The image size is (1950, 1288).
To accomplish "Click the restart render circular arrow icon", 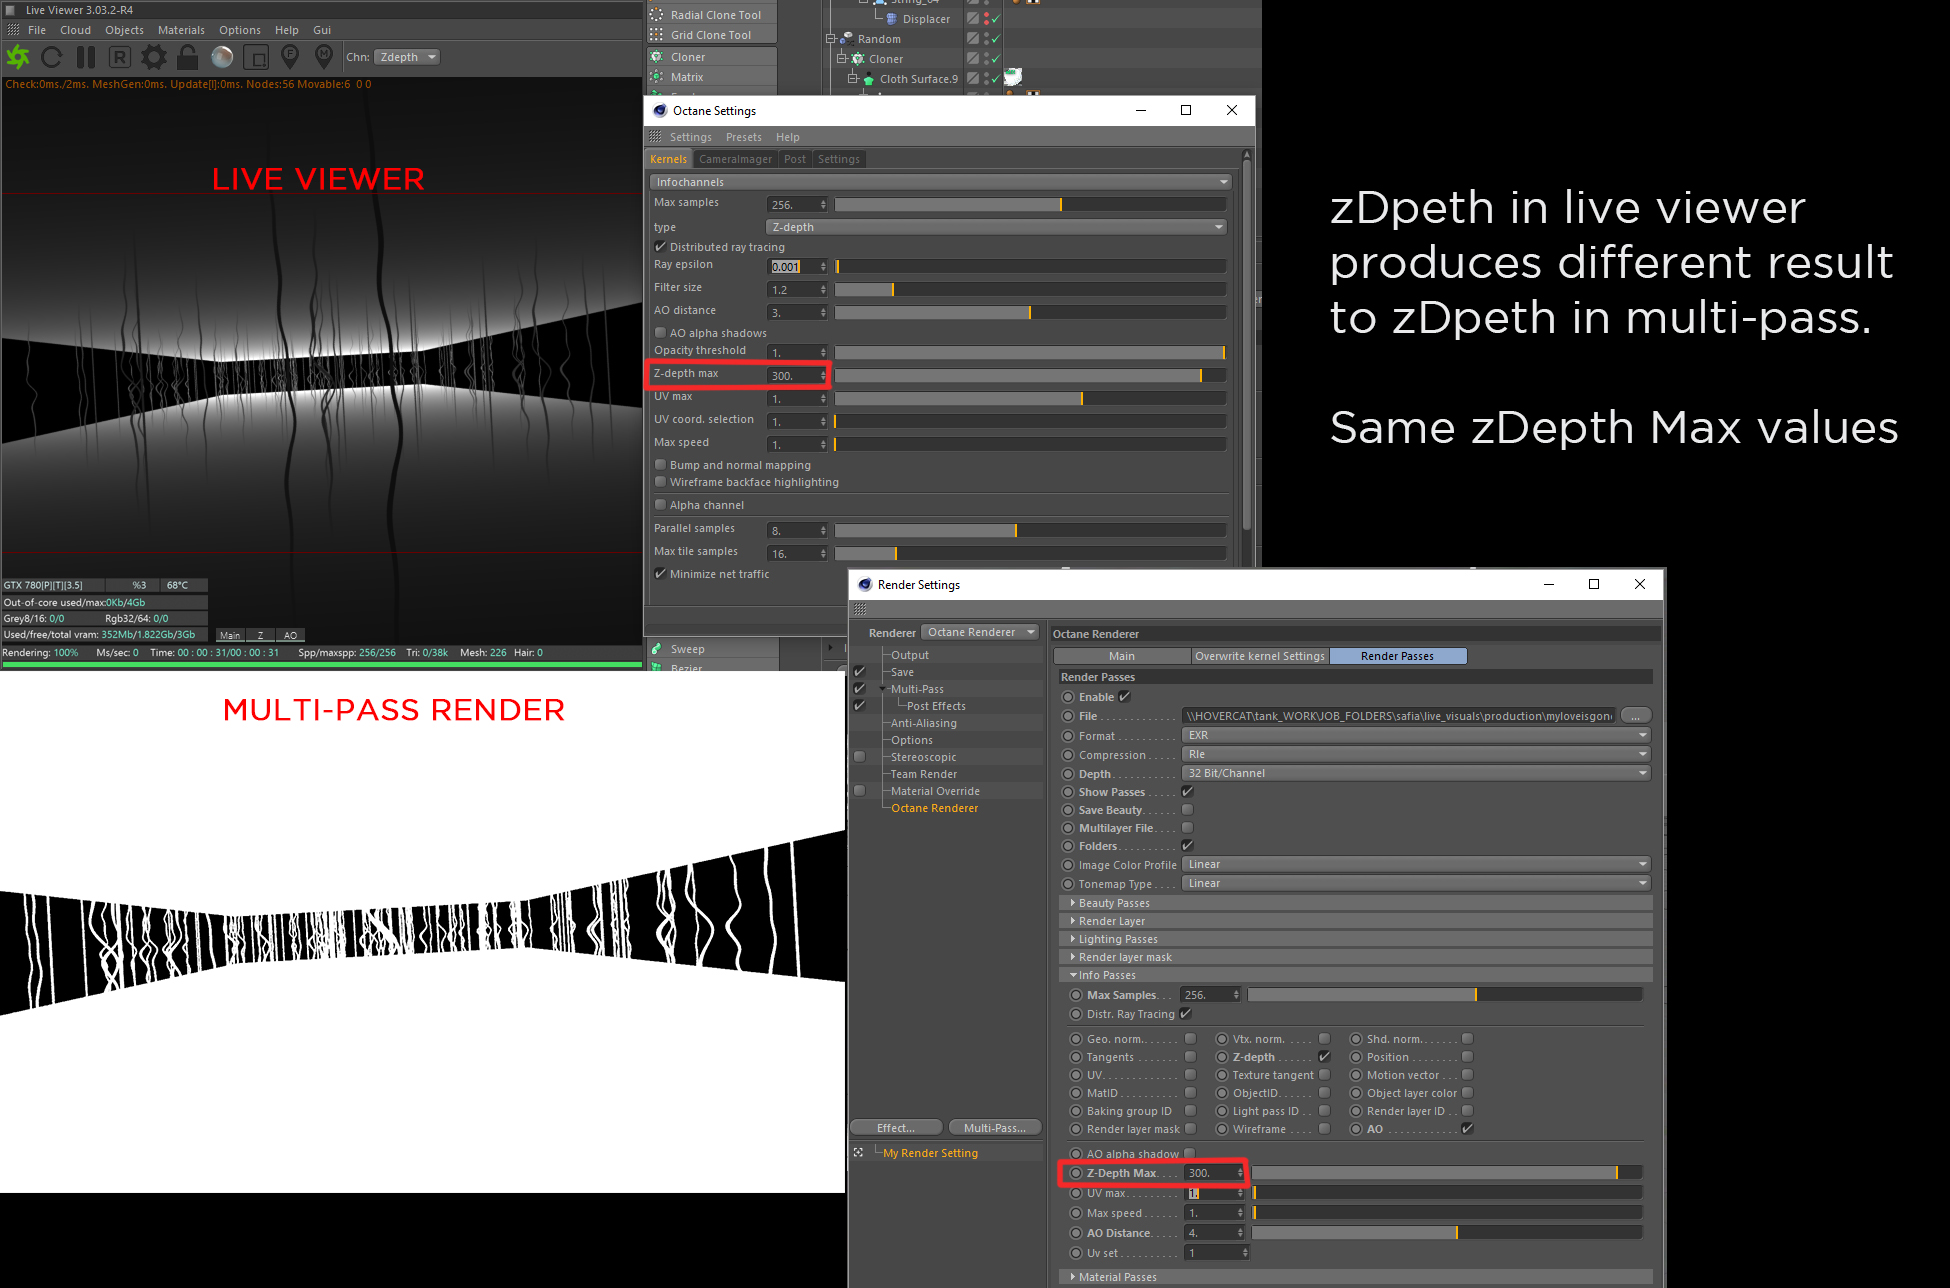I will coord(52,57).
